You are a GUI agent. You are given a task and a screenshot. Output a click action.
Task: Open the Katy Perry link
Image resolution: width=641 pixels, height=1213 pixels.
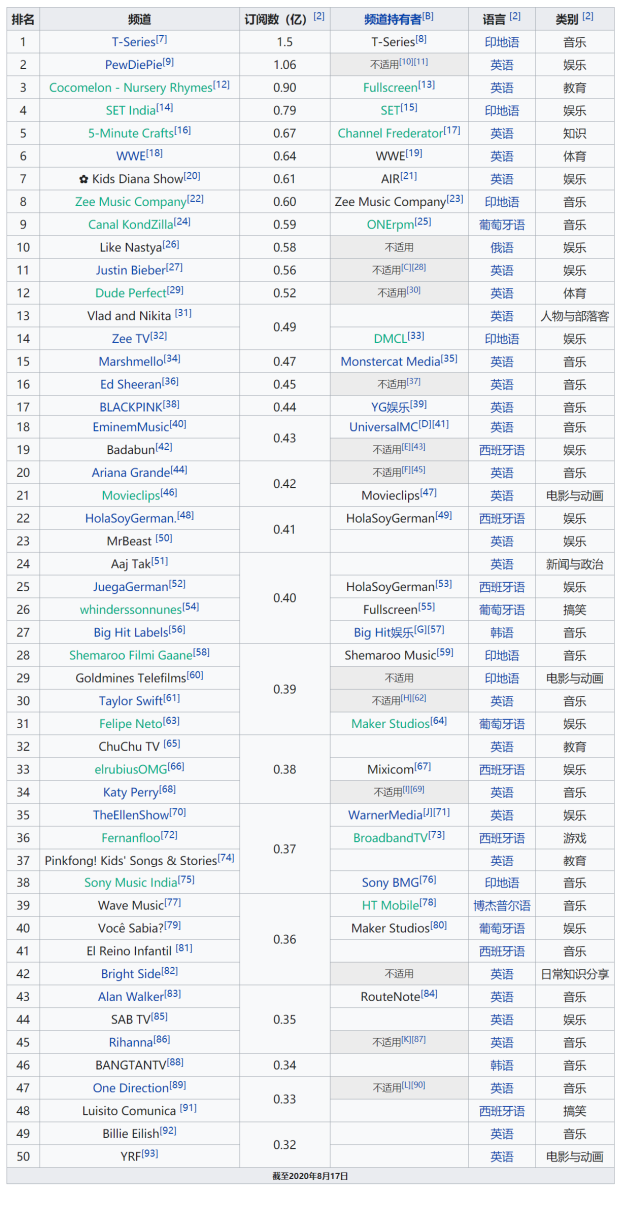[129, 793]
